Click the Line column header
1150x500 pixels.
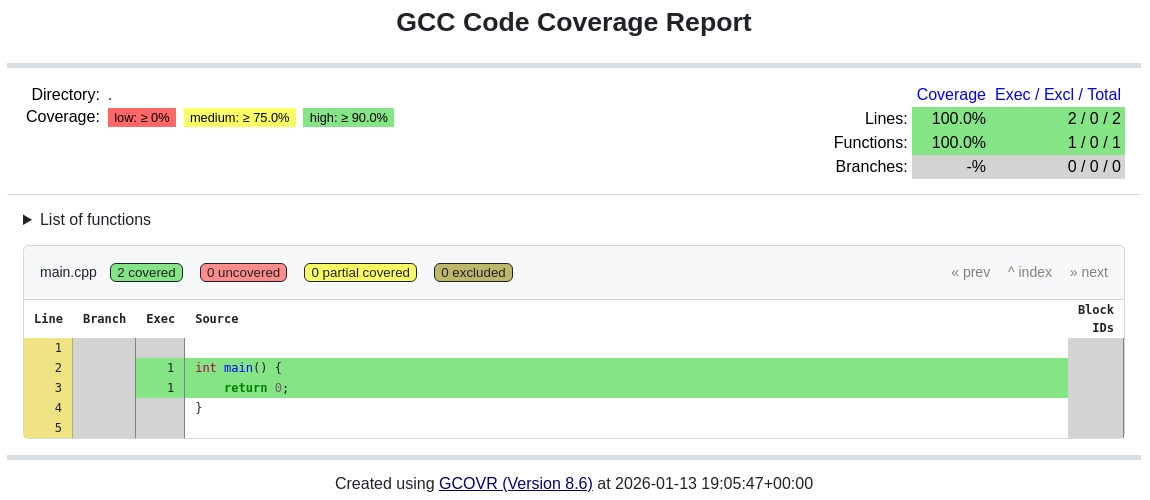click(x=48, y=319)
